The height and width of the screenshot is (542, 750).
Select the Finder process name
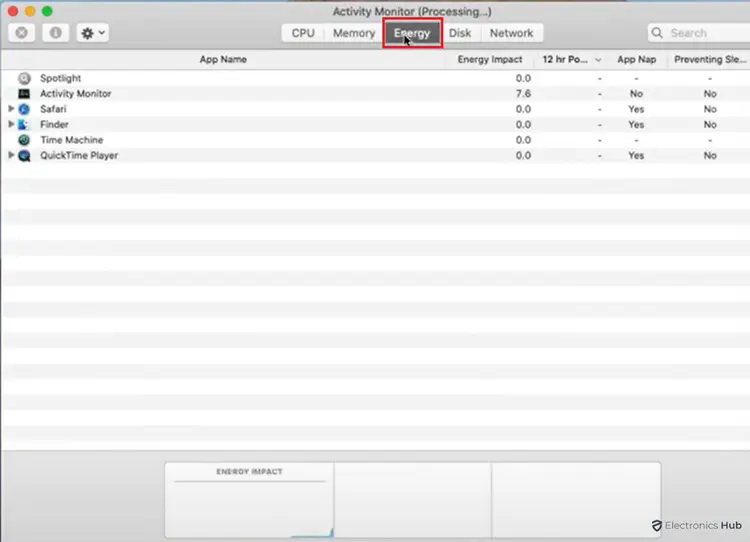(x=54, y=124)
